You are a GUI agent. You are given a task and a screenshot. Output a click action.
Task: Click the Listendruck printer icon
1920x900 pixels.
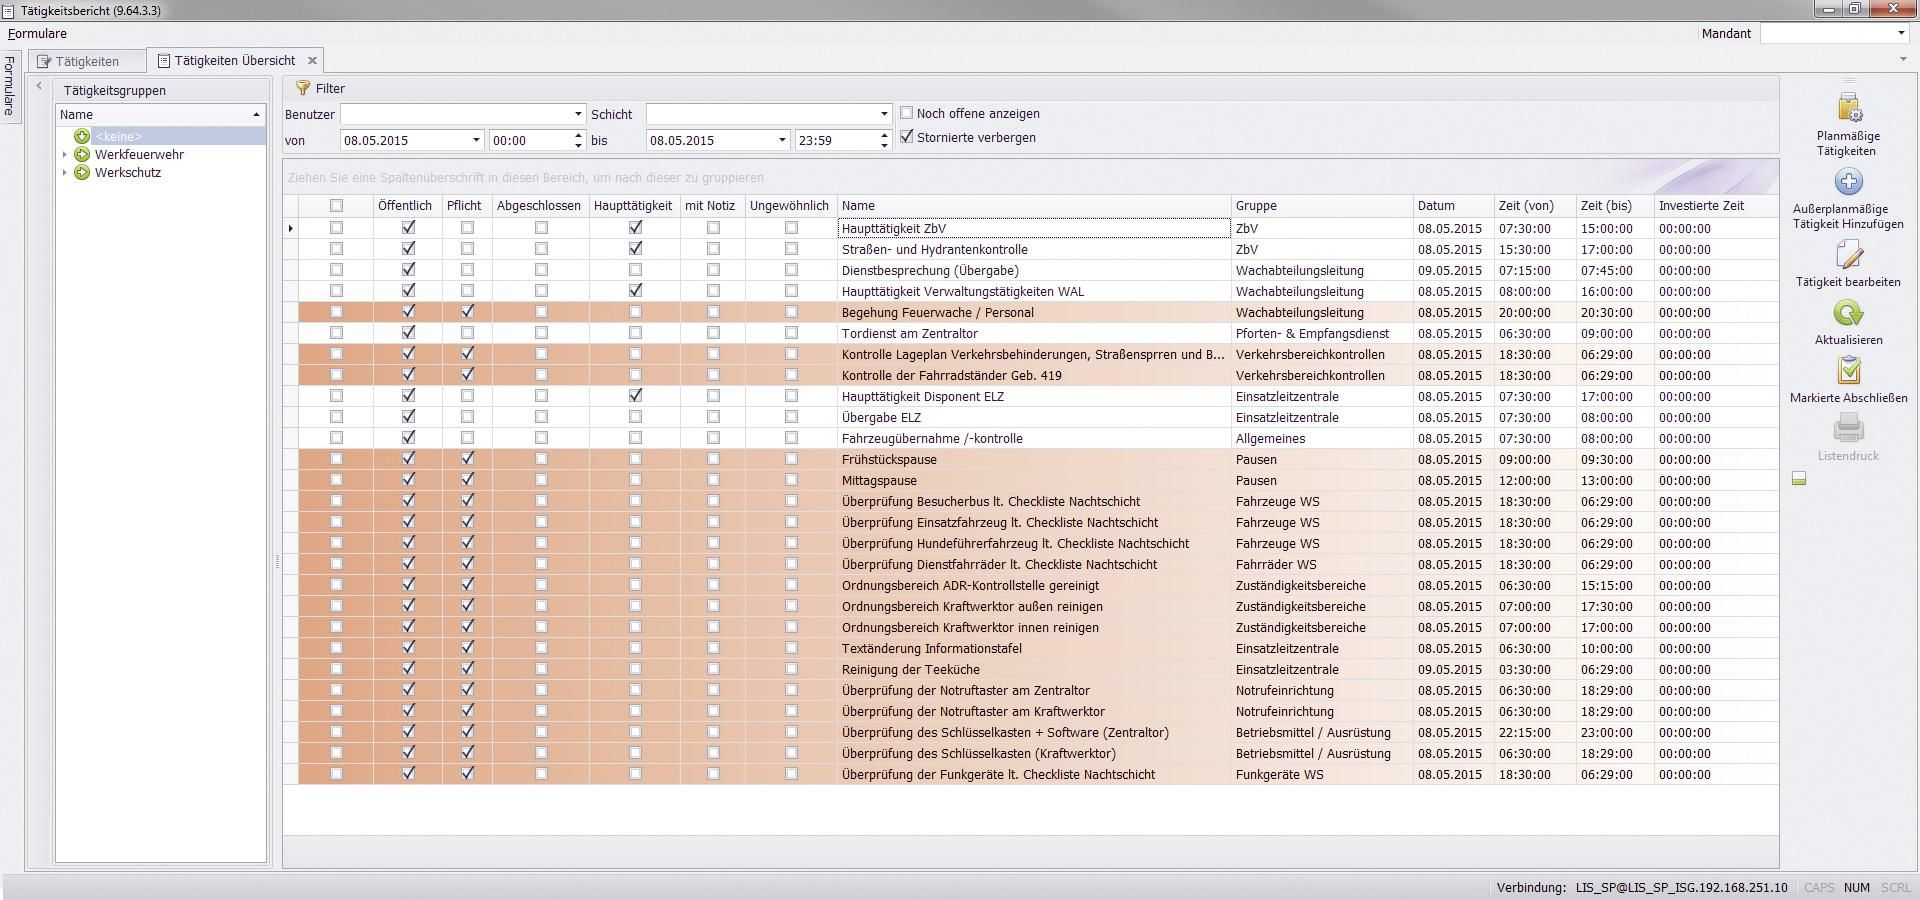click(x=1848, y=430)
